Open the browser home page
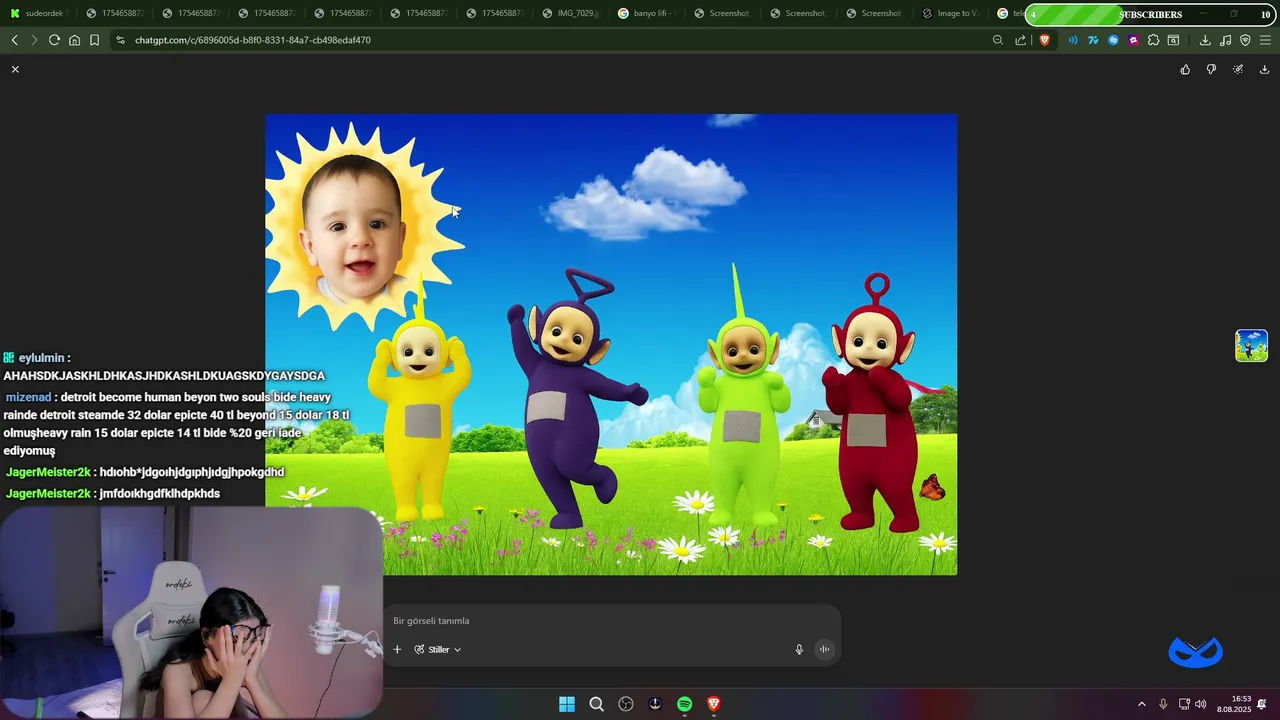1280x720 pixels. coord(74,40)
